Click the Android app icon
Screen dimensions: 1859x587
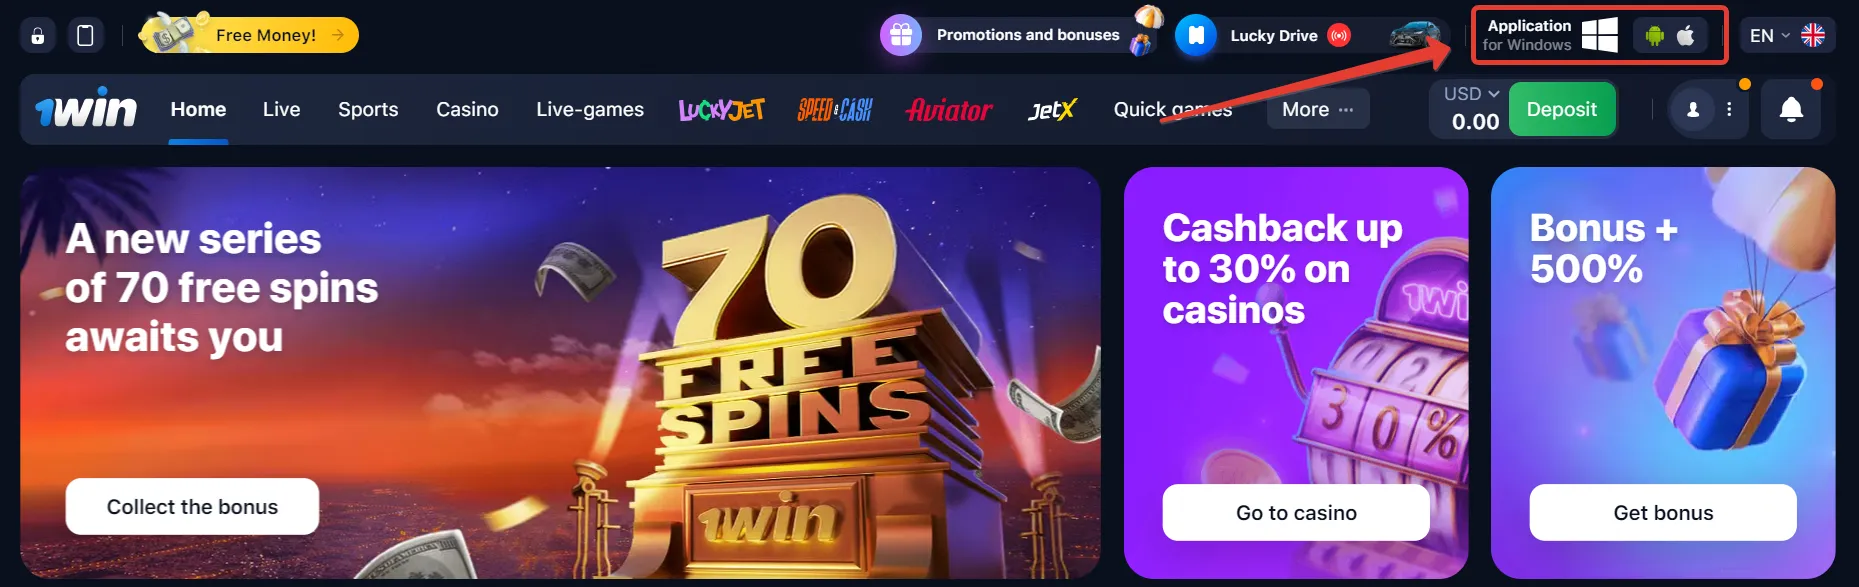pos(1655,36)
